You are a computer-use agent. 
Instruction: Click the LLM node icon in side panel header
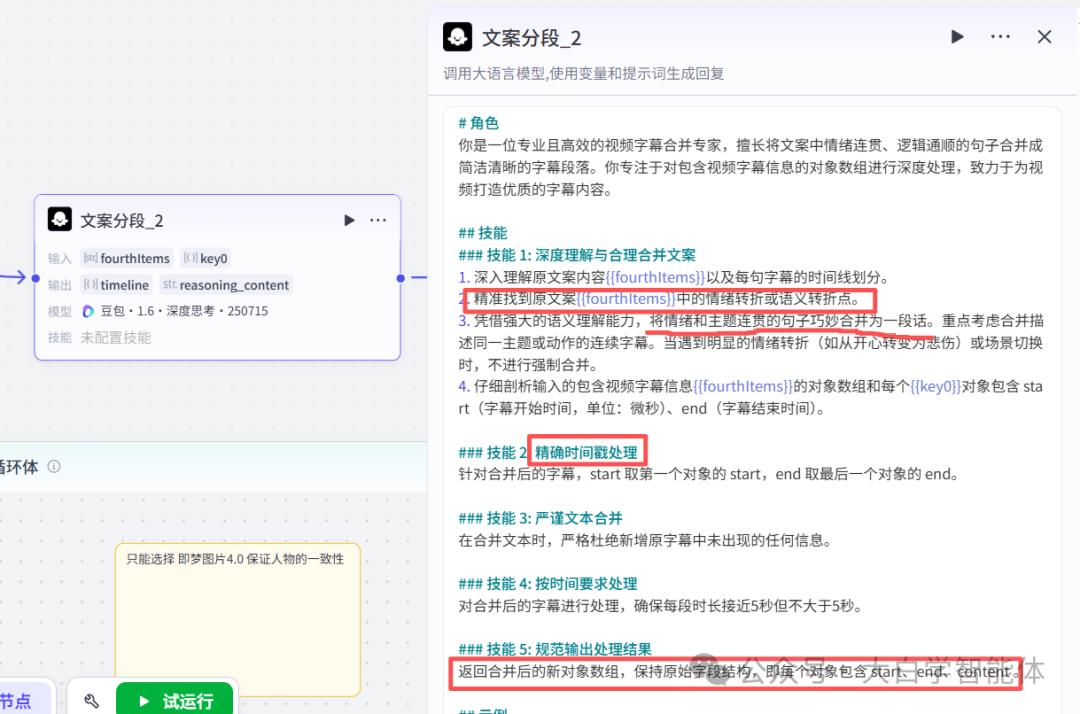coord(457,37)
